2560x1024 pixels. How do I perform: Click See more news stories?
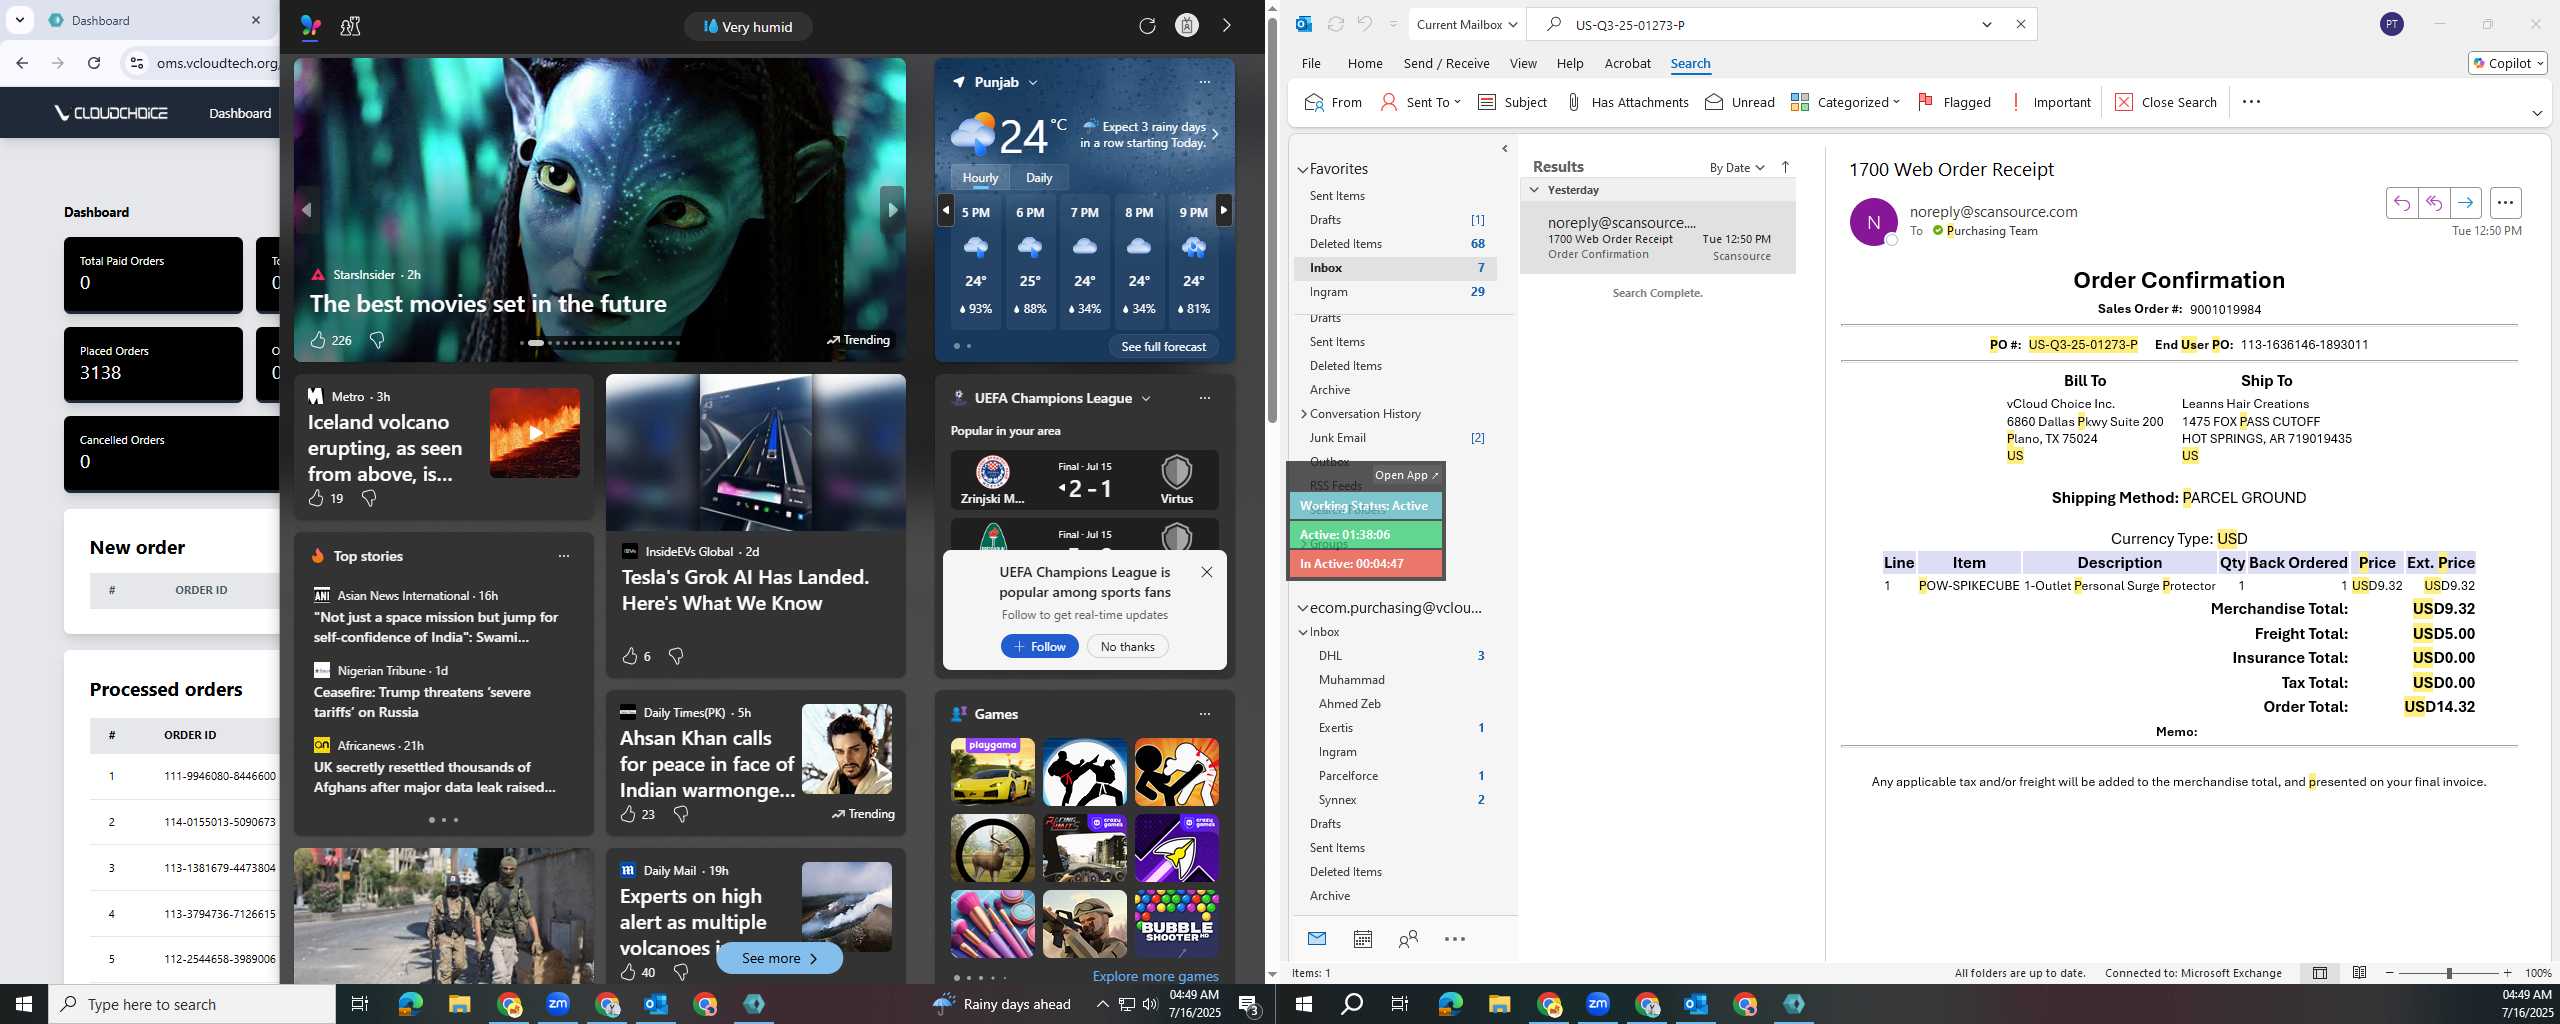tap(779, 958)
